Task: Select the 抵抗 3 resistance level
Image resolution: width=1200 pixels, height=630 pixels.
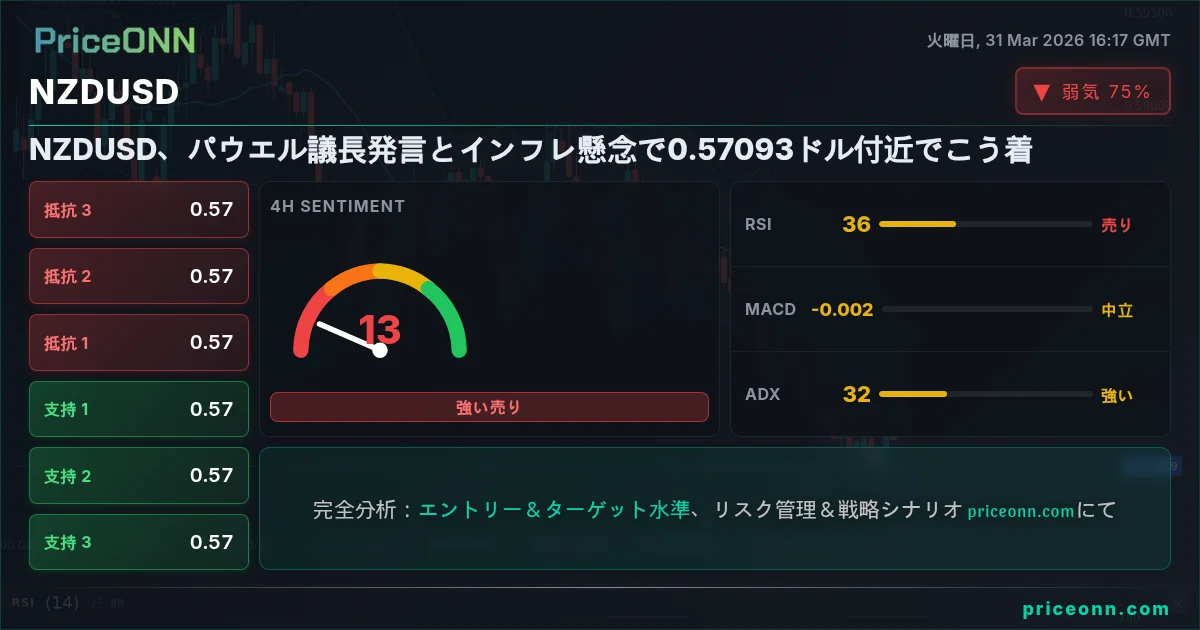Action: tap(139, 210)
